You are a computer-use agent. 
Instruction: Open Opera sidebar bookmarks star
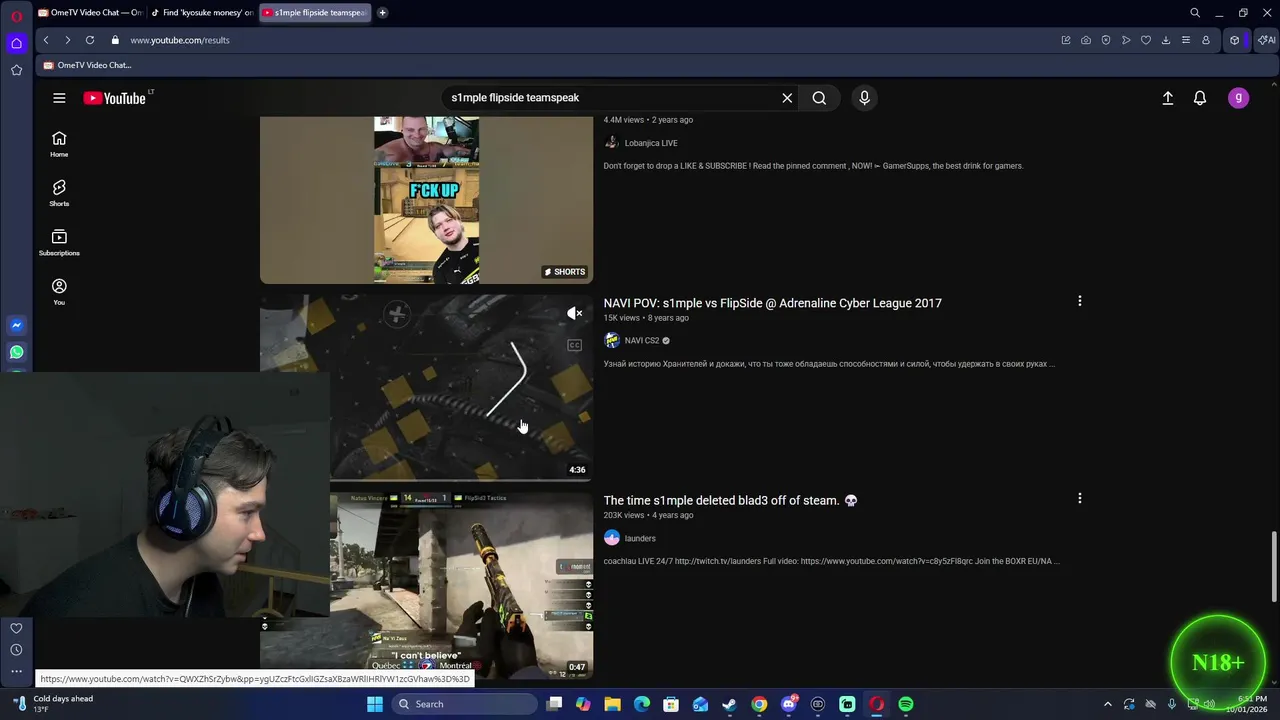[16, 70]
